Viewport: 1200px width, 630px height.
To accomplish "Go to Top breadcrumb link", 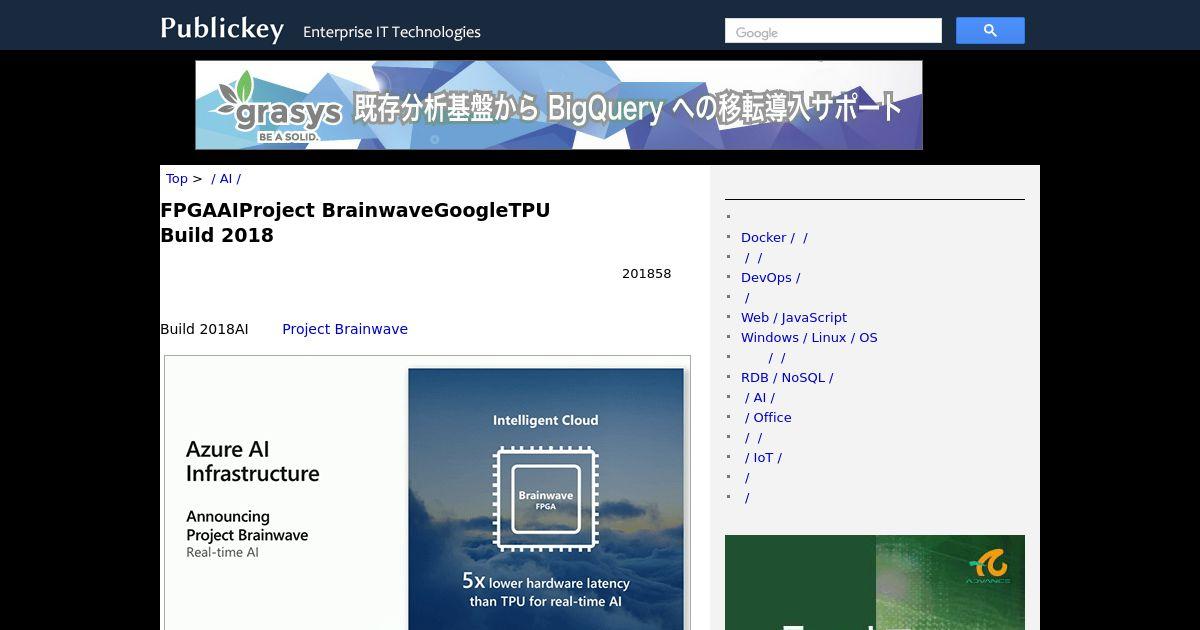I will click(x=177, y=179).
